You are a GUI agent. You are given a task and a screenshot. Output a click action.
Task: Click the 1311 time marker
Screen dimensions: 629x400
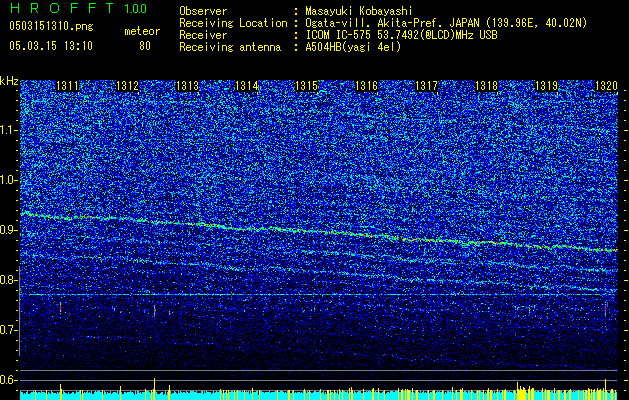[67, 86]
